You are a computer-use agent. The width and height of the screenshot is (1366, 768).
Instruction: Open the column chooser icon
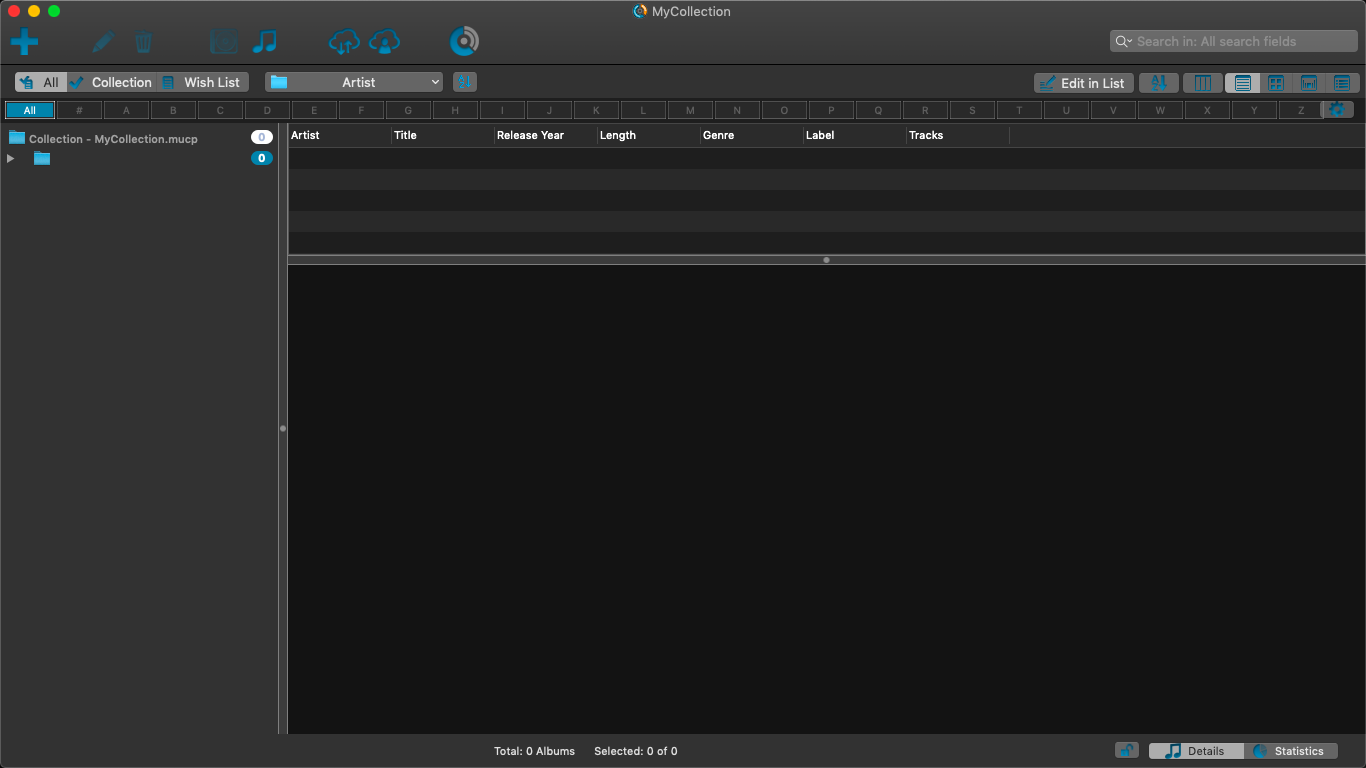pyautogui.click(x=1203, y=83)
